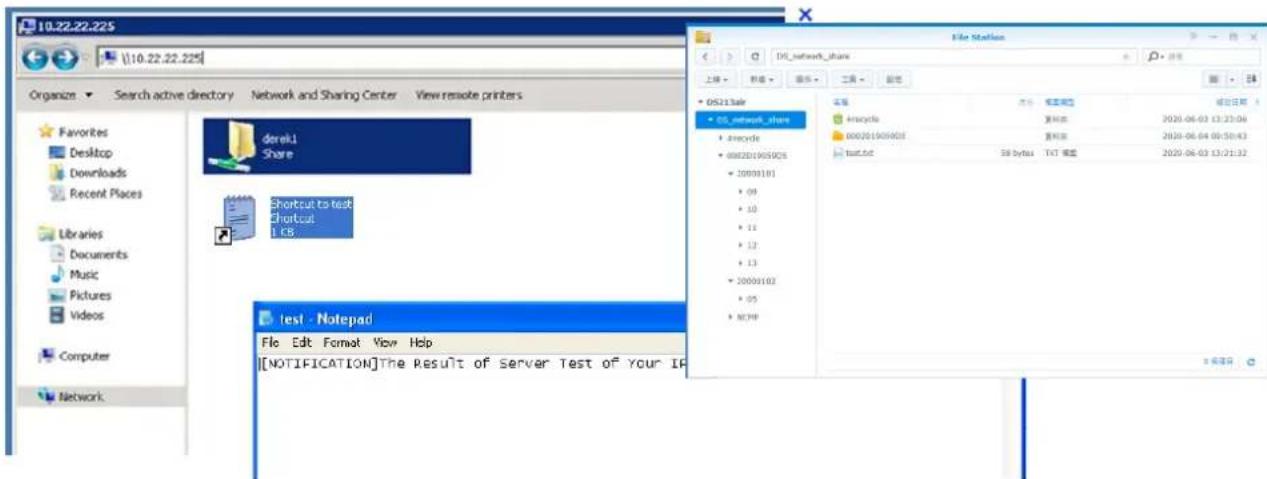Open Pictures library
The height and width of the screenshot is (479, 1267).
click(x=80, y=295)
